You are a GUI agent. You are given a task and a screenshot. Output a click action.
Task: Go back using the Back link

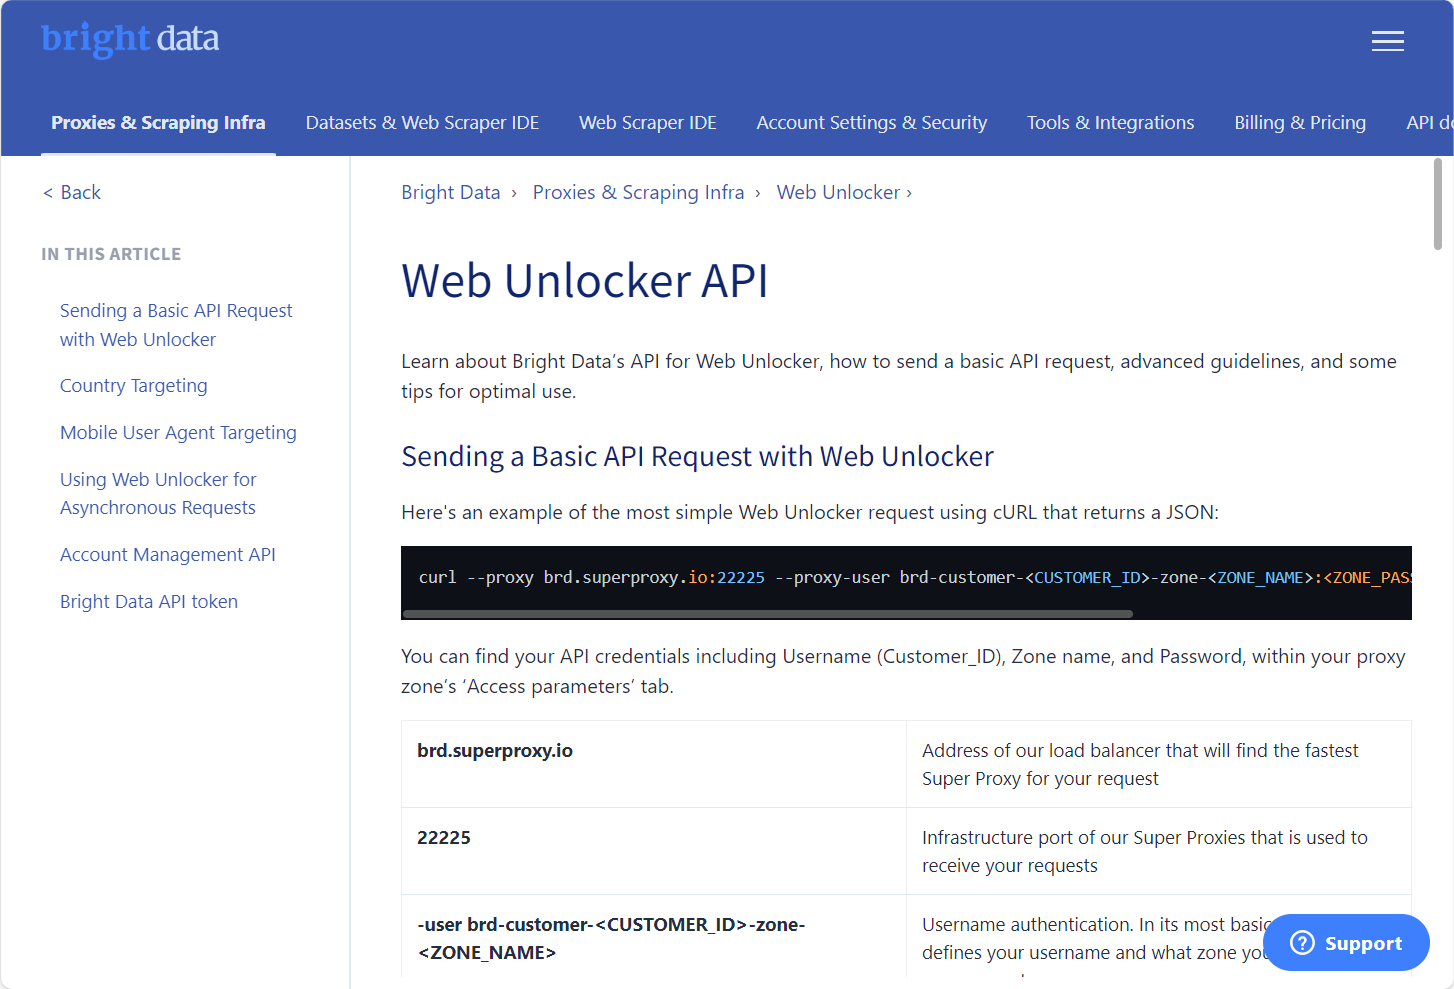(x=72, y=192)
